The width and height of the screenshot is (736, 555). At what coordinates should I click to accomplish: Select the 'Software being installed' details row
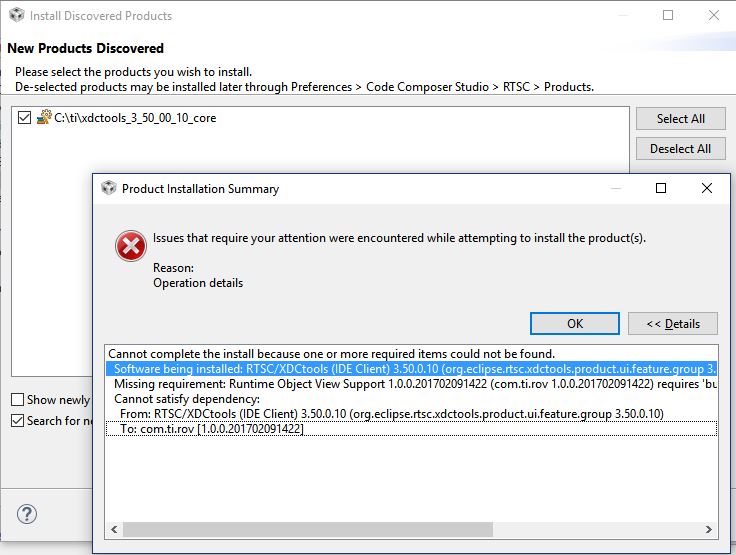click(x=411, y=369)
